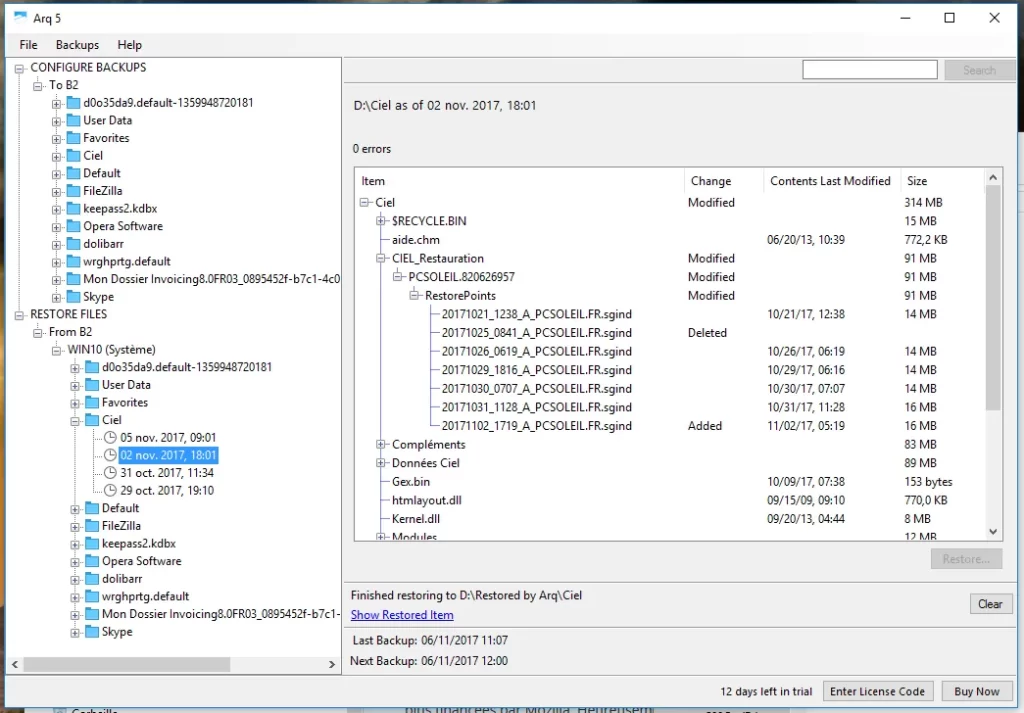Open the Help menu
This screenshot has height=713, width=1024.
pyautogui.click(x=129, y=45)
